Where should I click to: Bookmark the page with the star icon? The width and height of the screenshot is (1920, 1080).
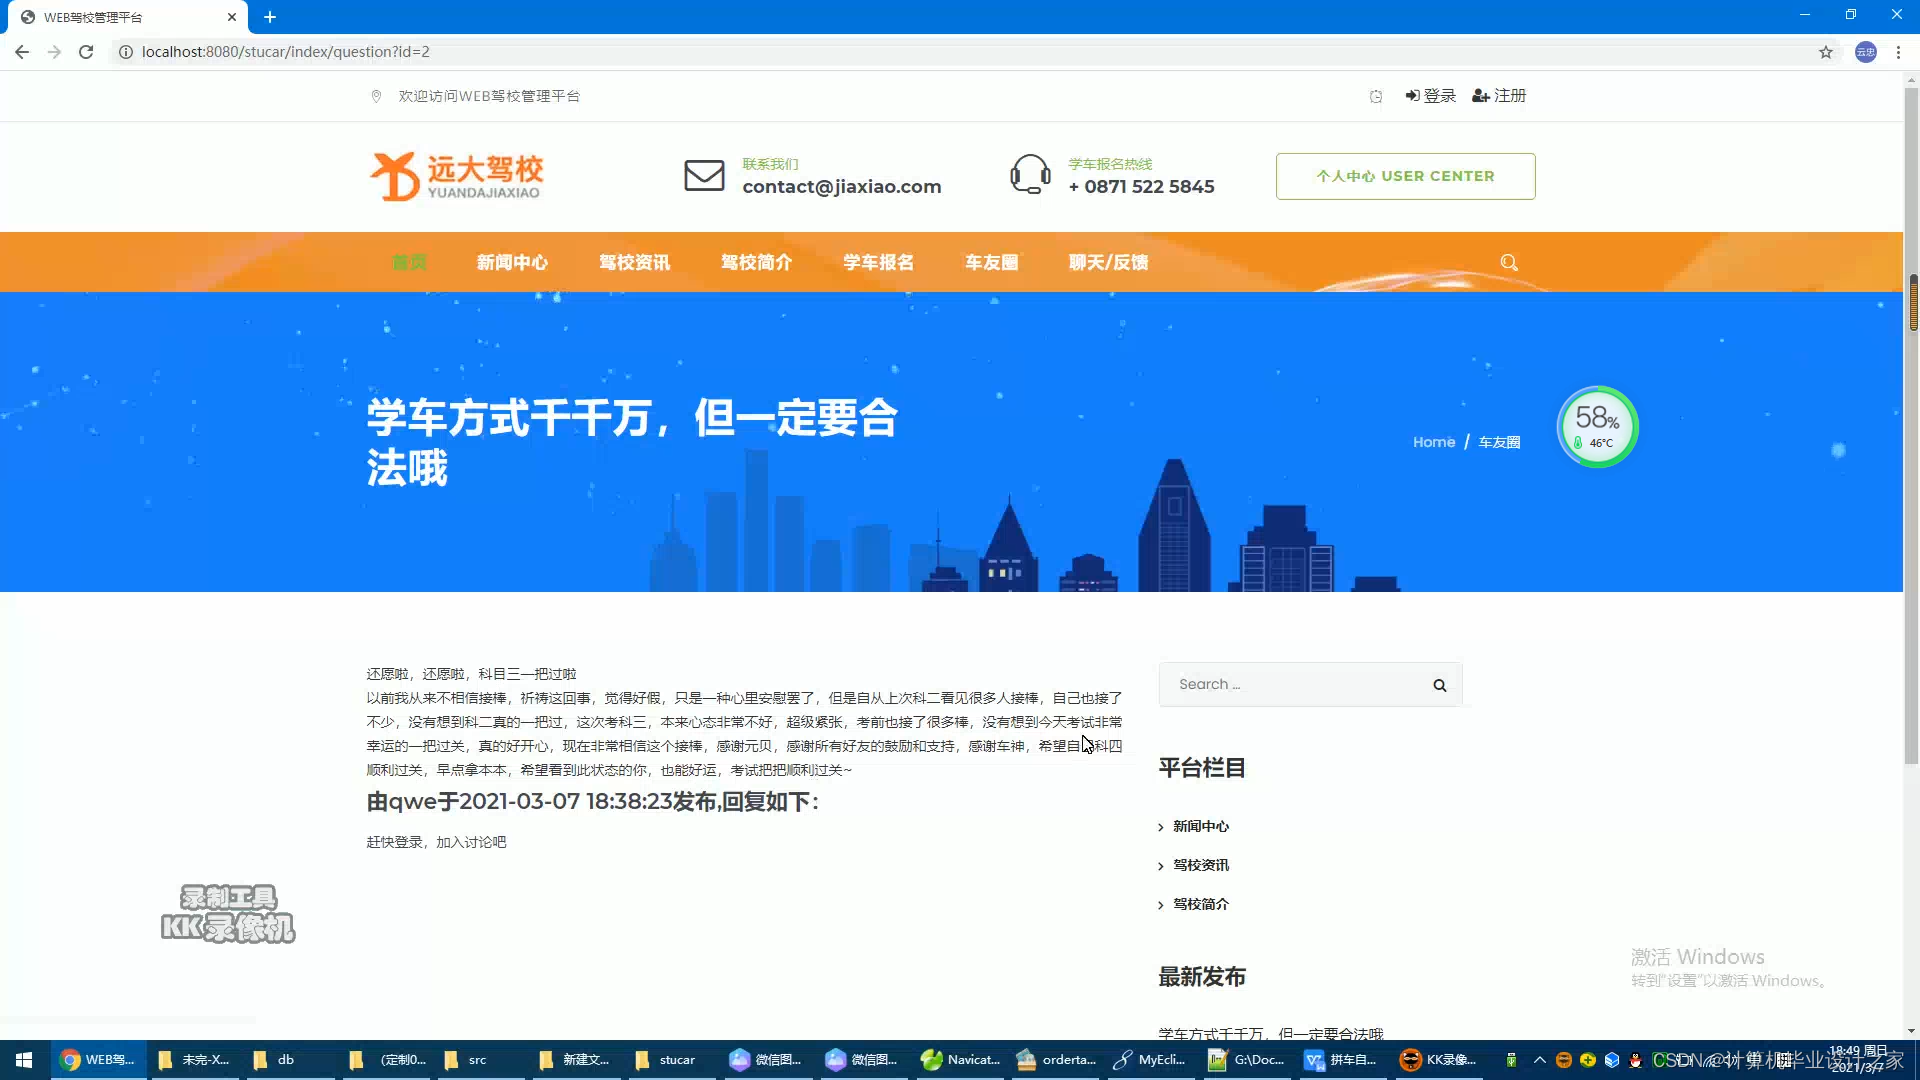pos(1827,52)
